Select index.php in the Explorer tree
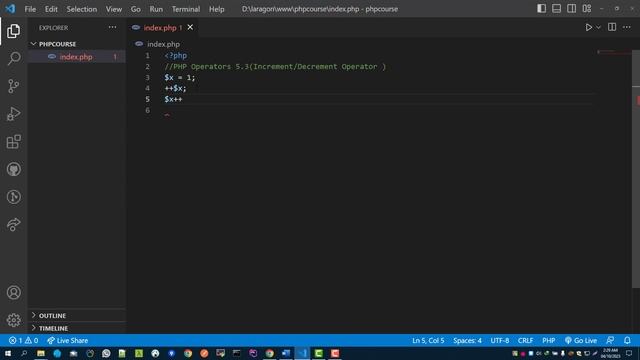Viewport: 640px width, 360px height. [77, 57]
